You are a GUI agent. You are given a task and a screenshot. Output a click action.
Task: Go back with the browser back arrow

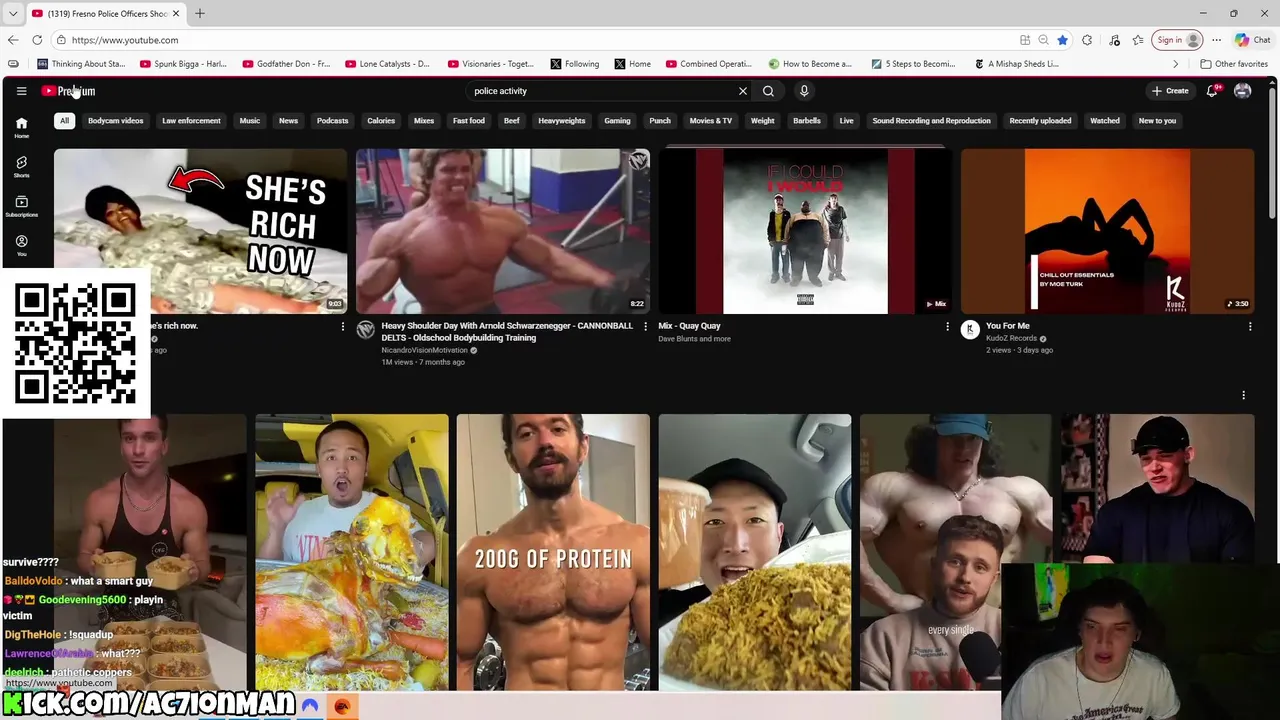click(x=13, y=40)
